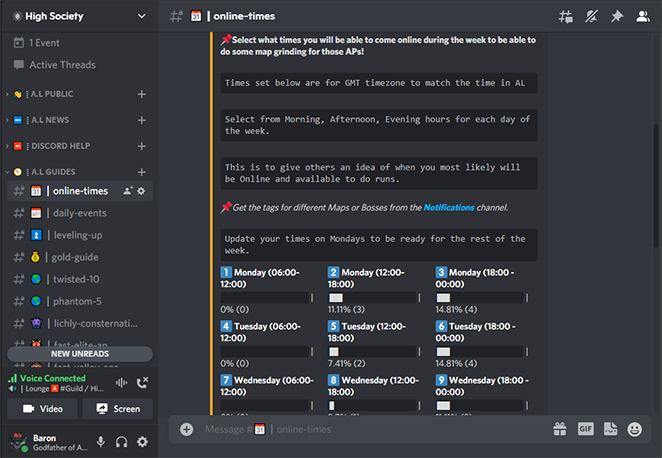662x458 pixels.
Task: Click Monday 12:00-18:00 poll progress bar
Action: [x=374, y=298]
